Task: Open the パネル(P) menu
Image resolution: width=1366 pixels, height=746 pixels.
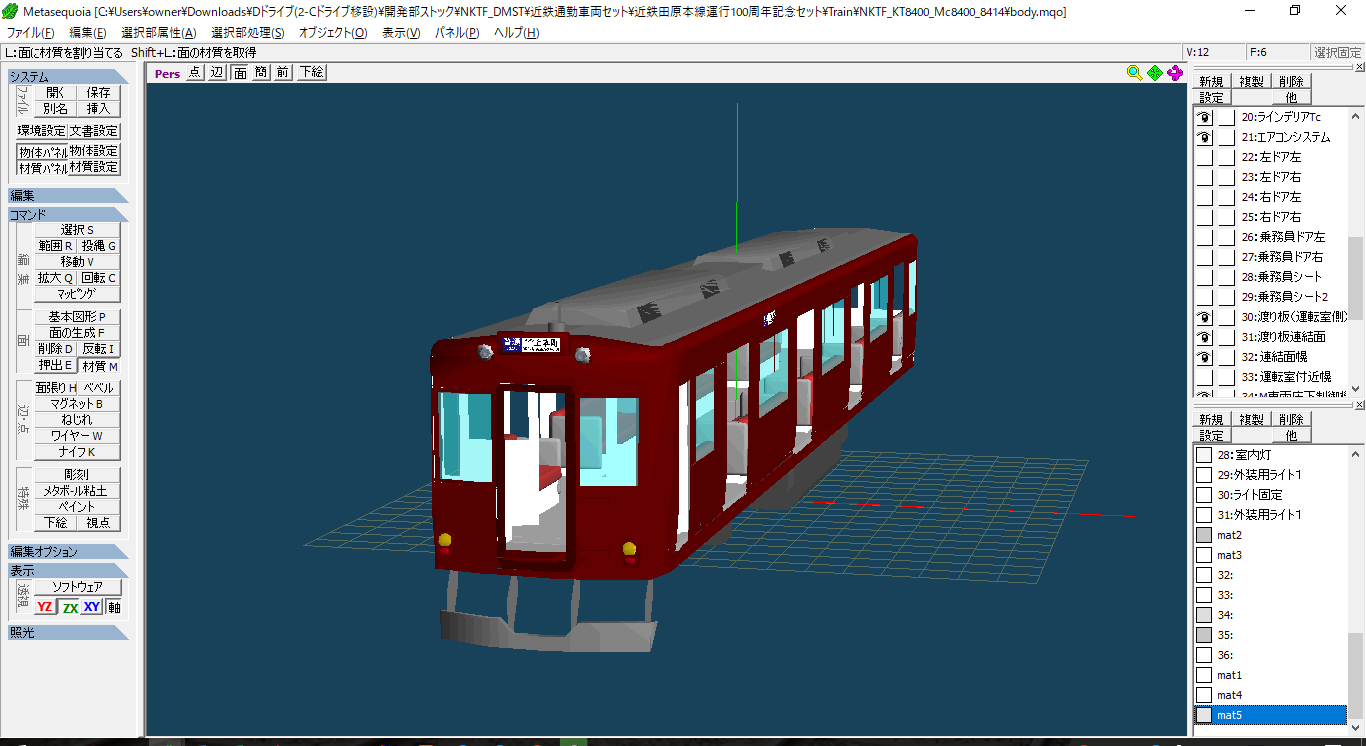Action: point(457,33)
